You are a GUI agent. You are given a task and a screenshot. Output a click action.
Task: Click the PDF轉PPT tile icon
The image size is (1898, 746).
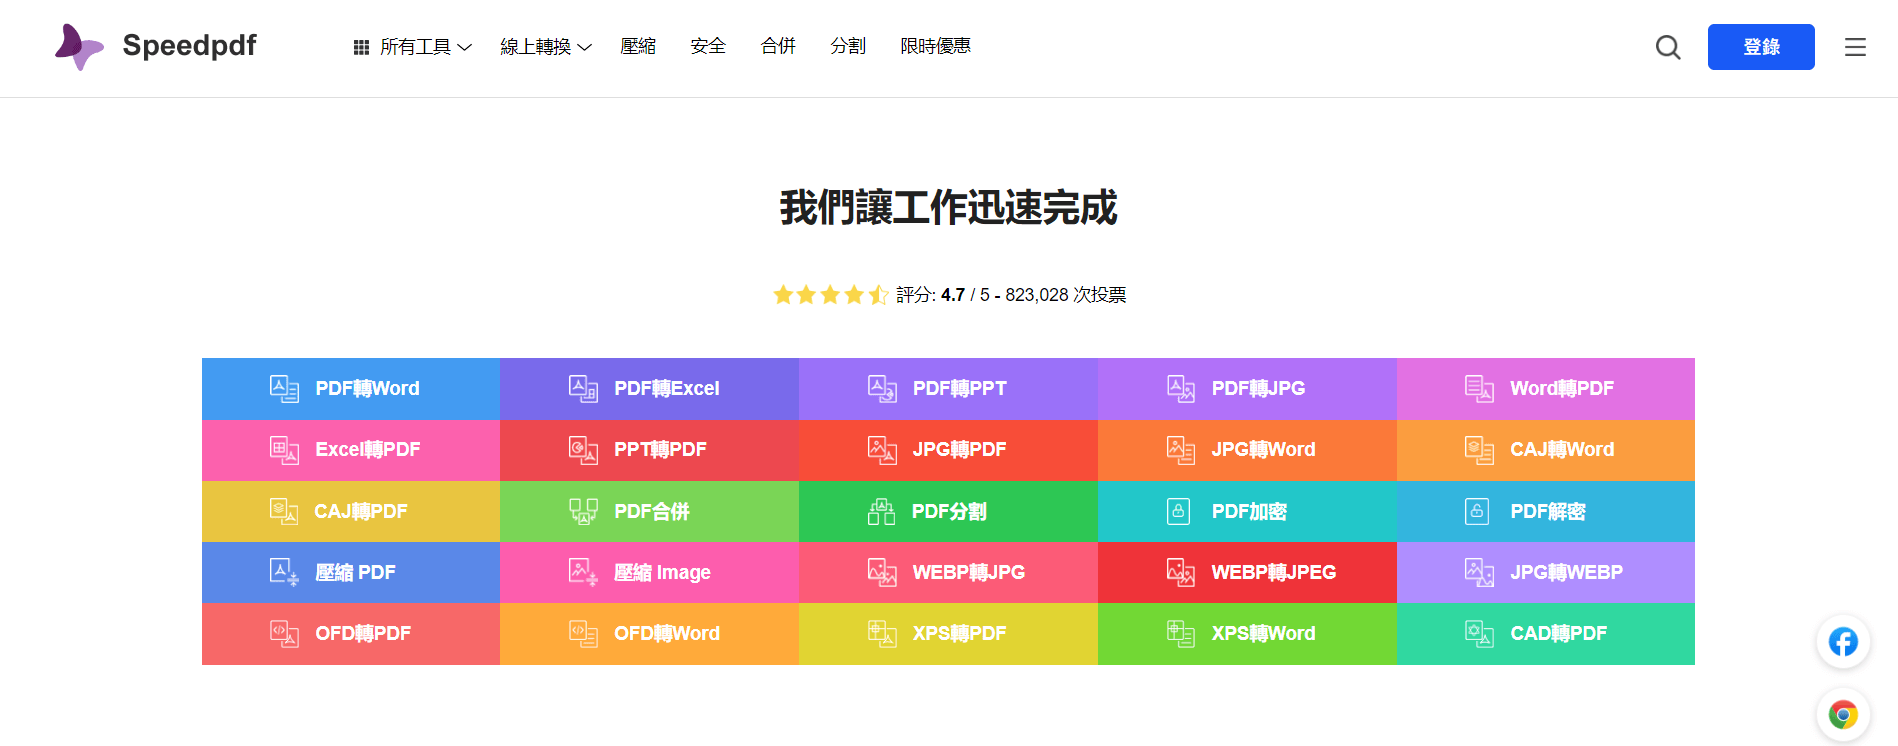[882, 389]
